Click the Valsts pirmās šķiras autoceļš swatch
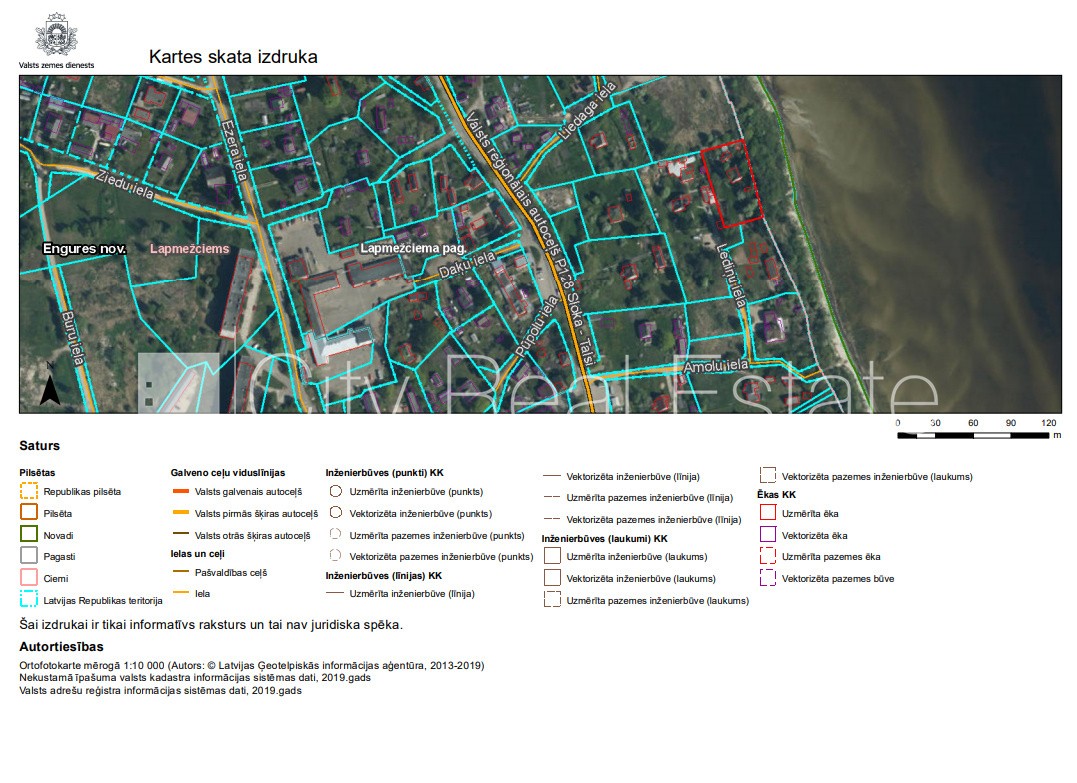The image size is (1077, 783). point(180,513)
